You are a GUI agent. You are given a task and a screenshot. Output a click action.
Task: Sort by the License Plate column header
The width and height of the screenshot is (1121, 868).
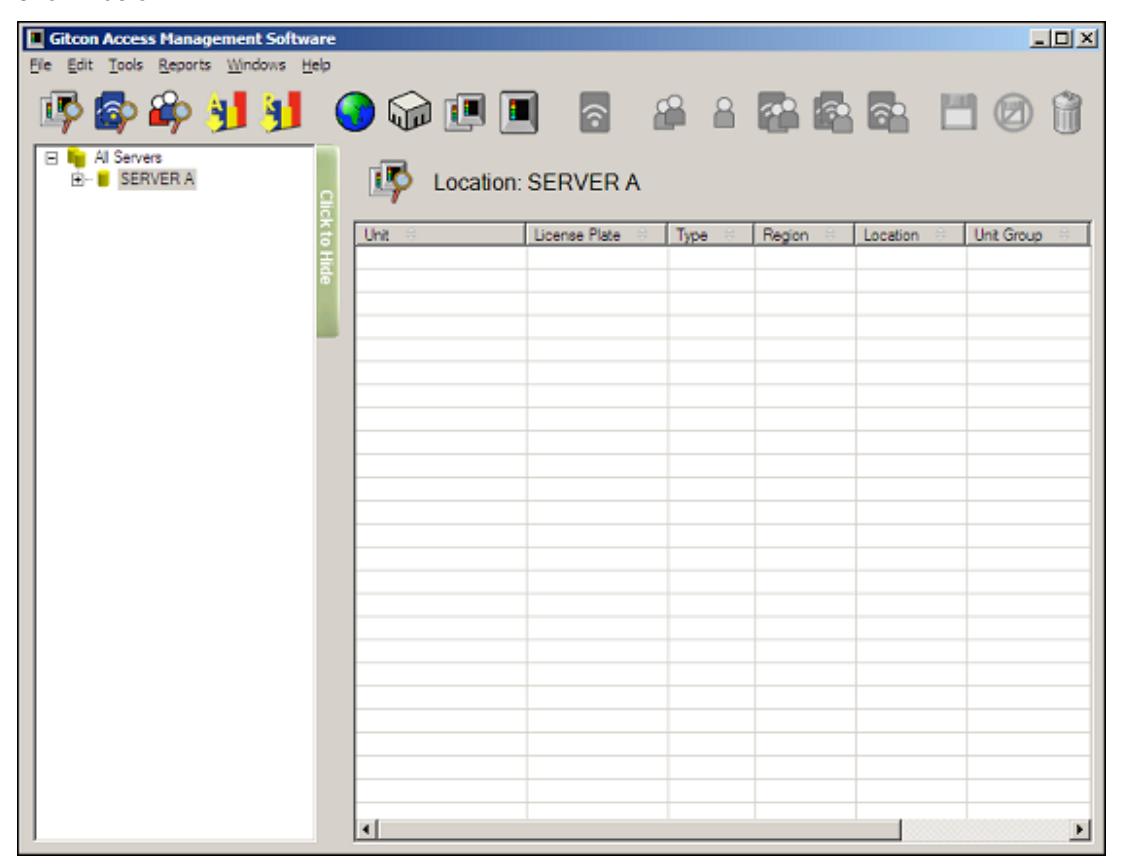(596, 235)
